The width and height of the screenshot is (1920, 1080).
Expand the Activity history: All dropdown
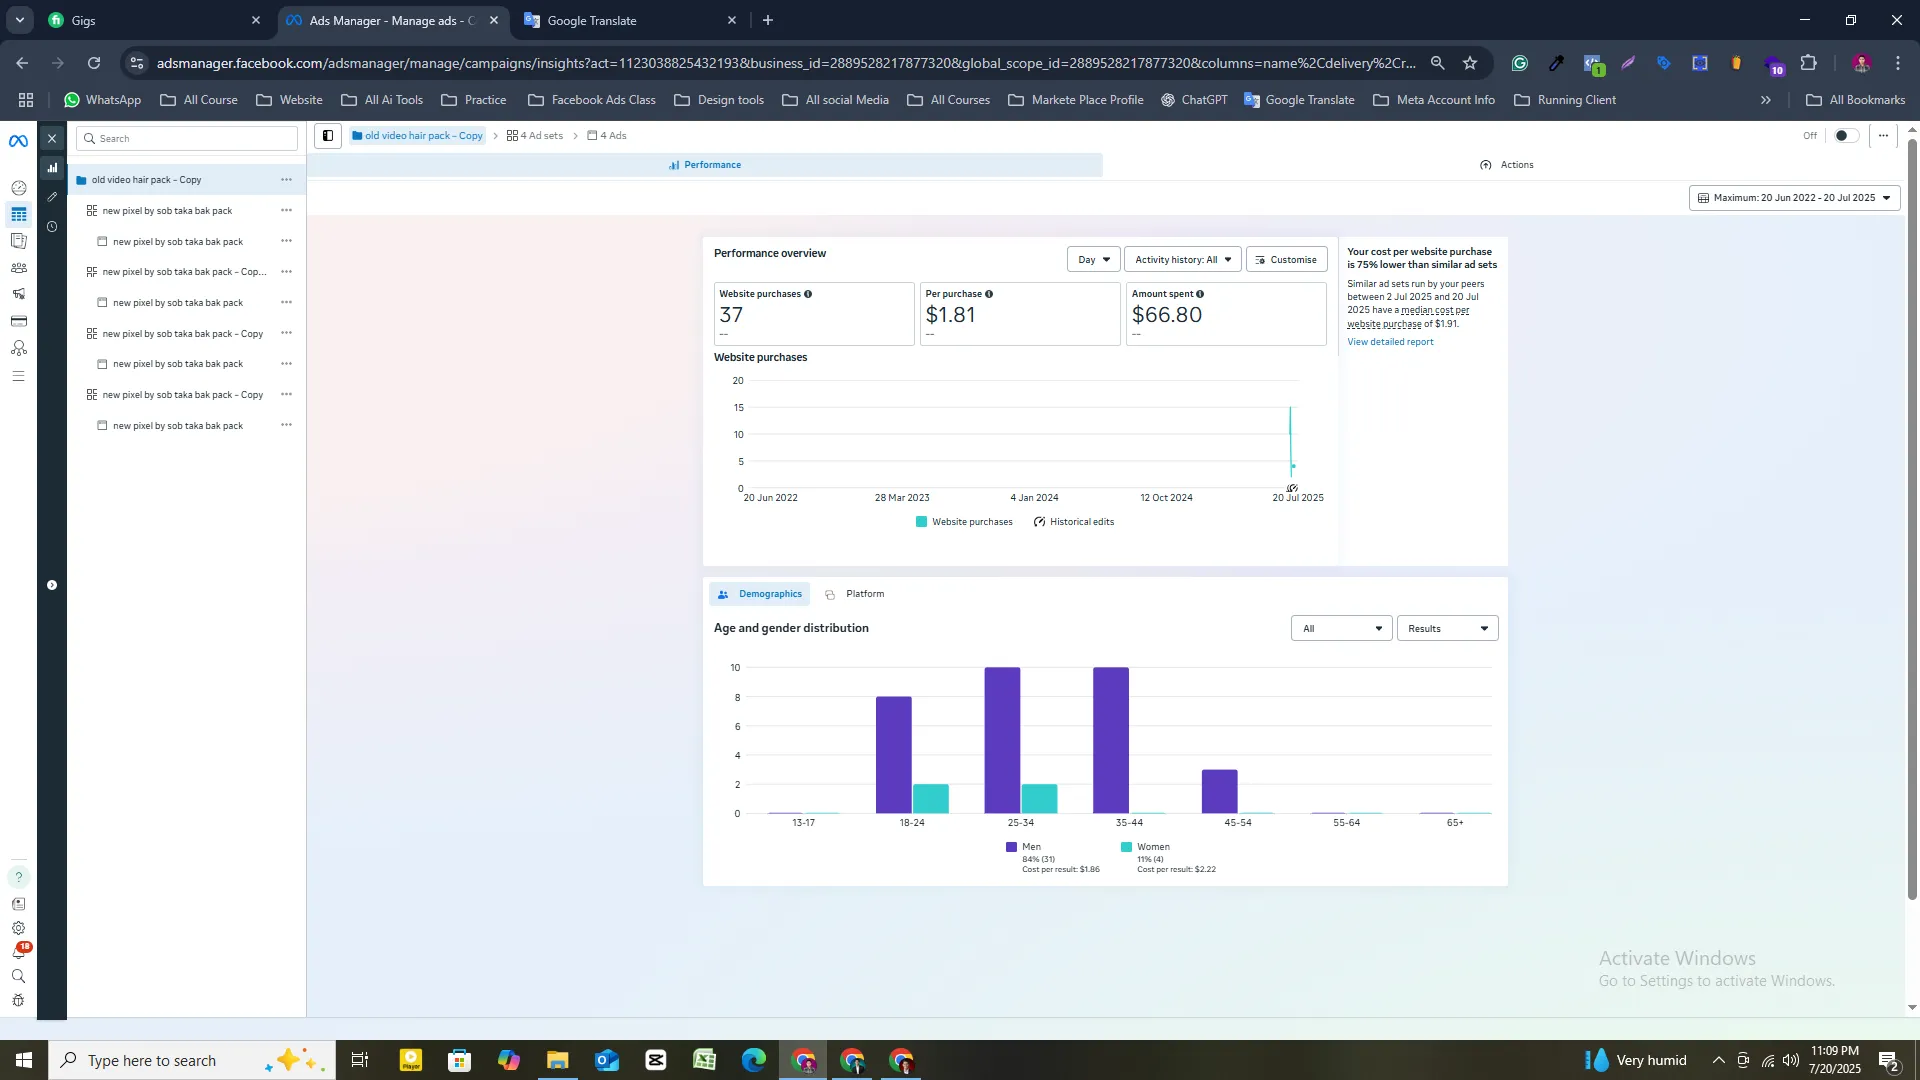click(x=1182, y=260)
